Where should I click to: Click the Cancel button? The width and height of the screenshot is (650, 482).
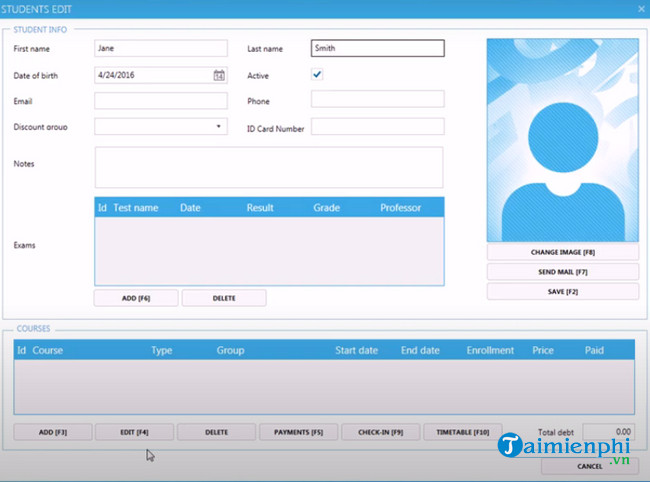point(590,466)
